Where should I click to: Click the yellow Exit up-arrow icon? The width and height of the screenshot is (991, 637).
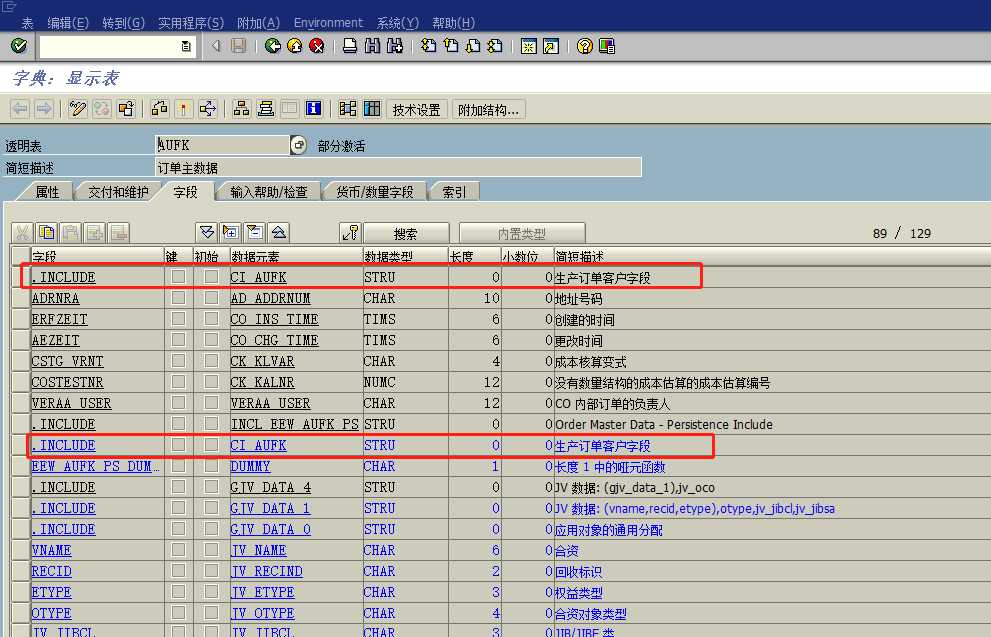[295, 46]
